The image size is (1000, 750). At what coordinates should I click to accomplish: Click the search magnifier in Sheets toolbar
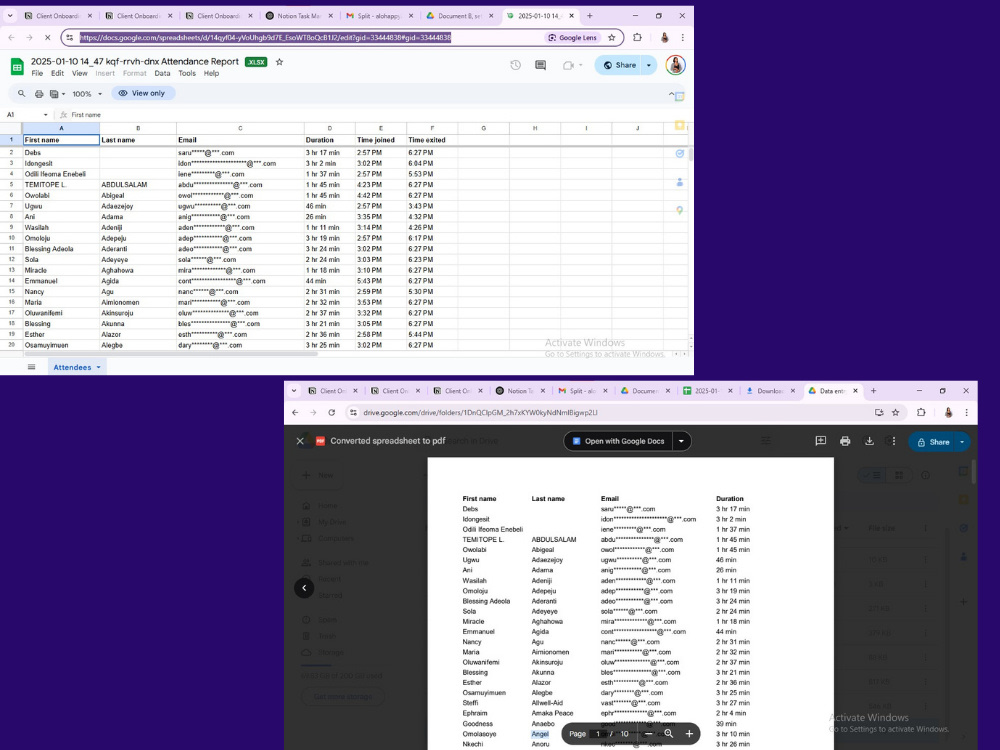[x=22, y=94]
